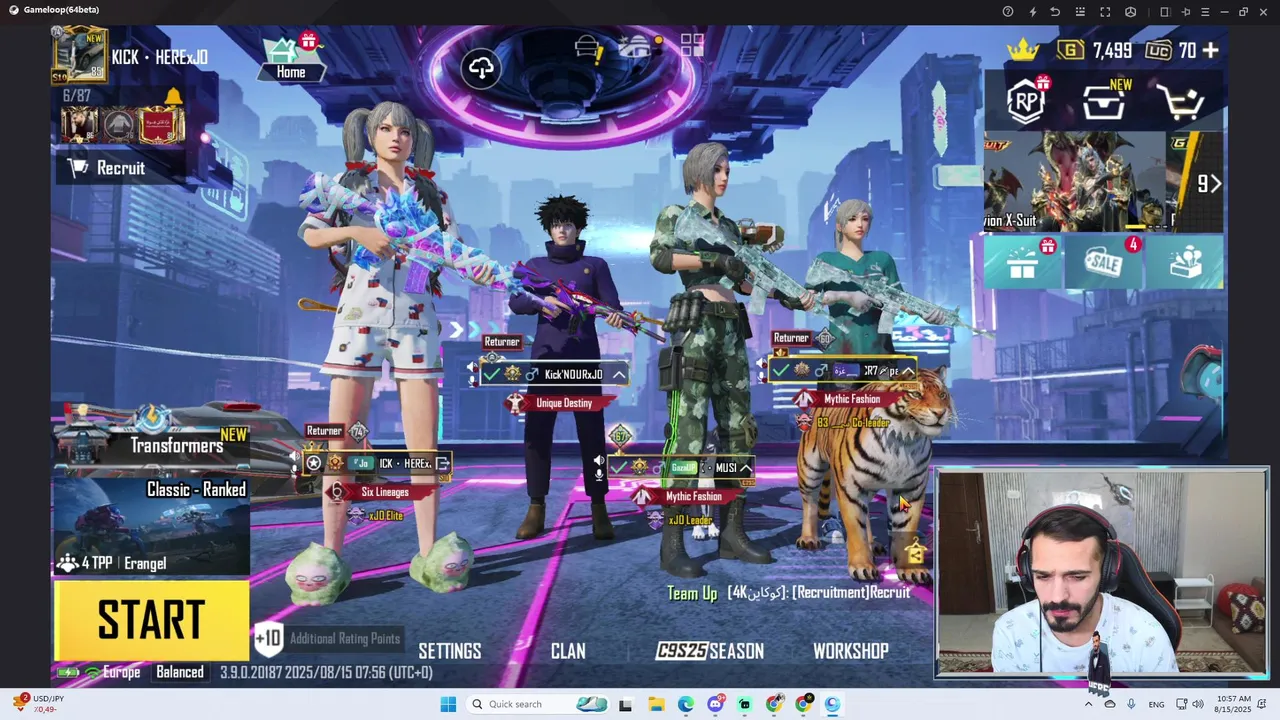Screen dimensions: 1280x720
Task: Open File Explorer on taskbar
Action: point(656,704)
